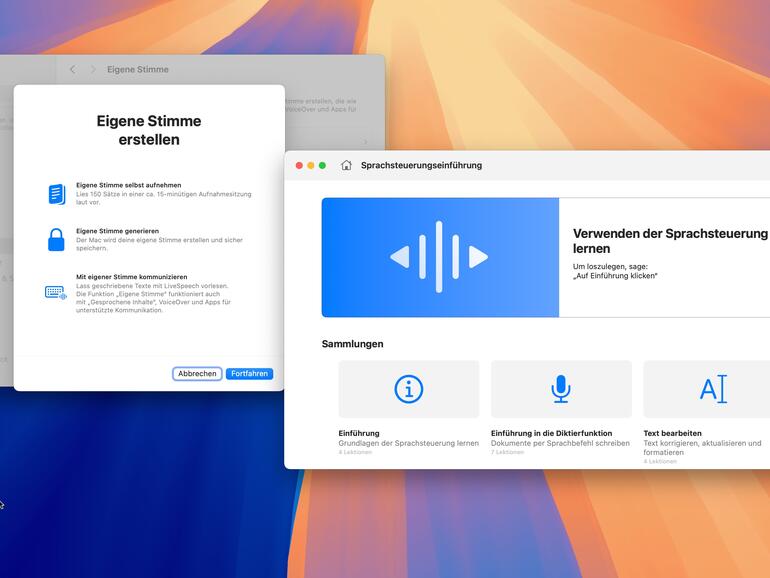Screen dimensions: 770x578
Task: Click the Eigene Stimme selbst aufnehmen text
Action: coord(129,185)
